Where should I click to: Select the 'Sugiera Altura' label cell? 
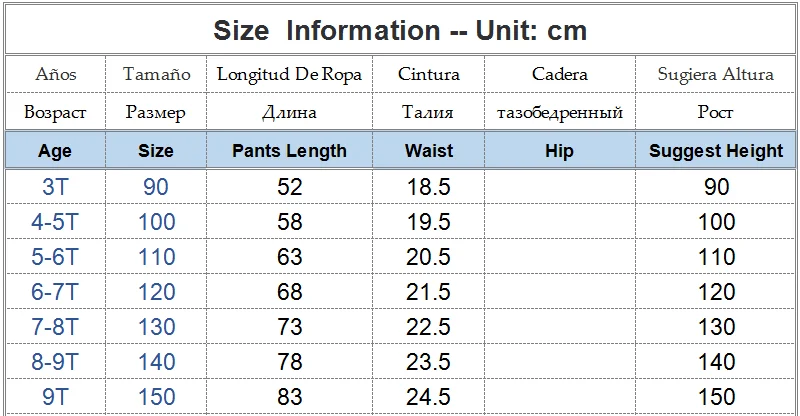pyautogui.click(x=715, y=75)
